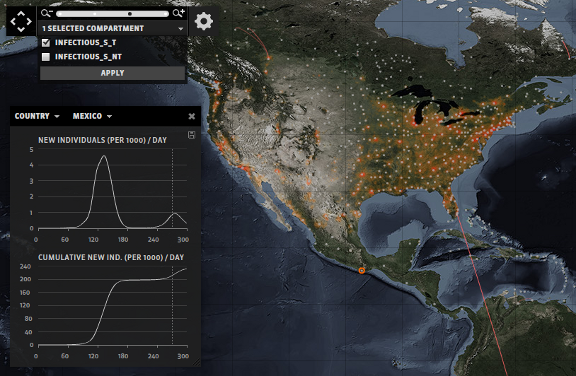Click the zoom level slider handle
The image size is (576, 376).
click(x=130, y=14)
